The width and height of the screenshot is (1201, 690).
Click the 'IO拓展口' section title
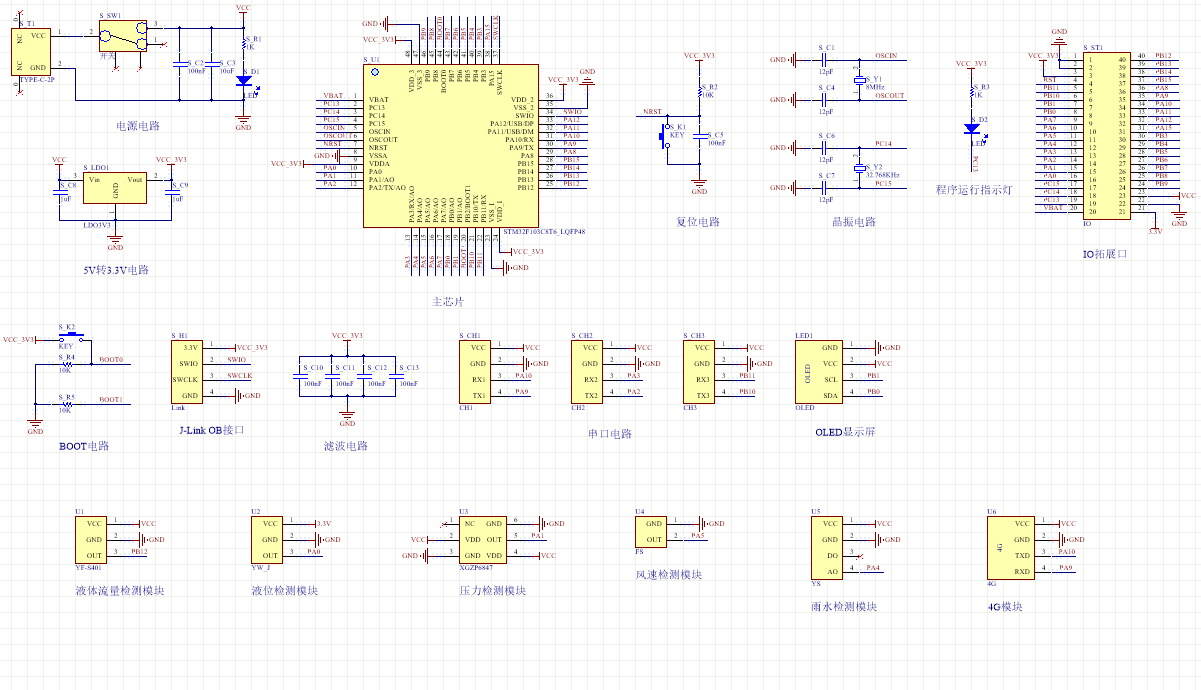point(1105,254)
